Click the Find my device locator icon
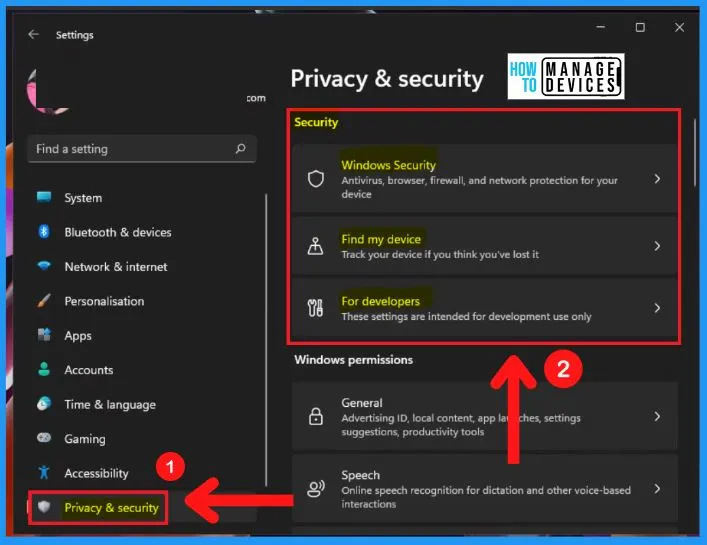Image resolution: width=707 pixels, height=545 pixels. [x=315, y=246]
